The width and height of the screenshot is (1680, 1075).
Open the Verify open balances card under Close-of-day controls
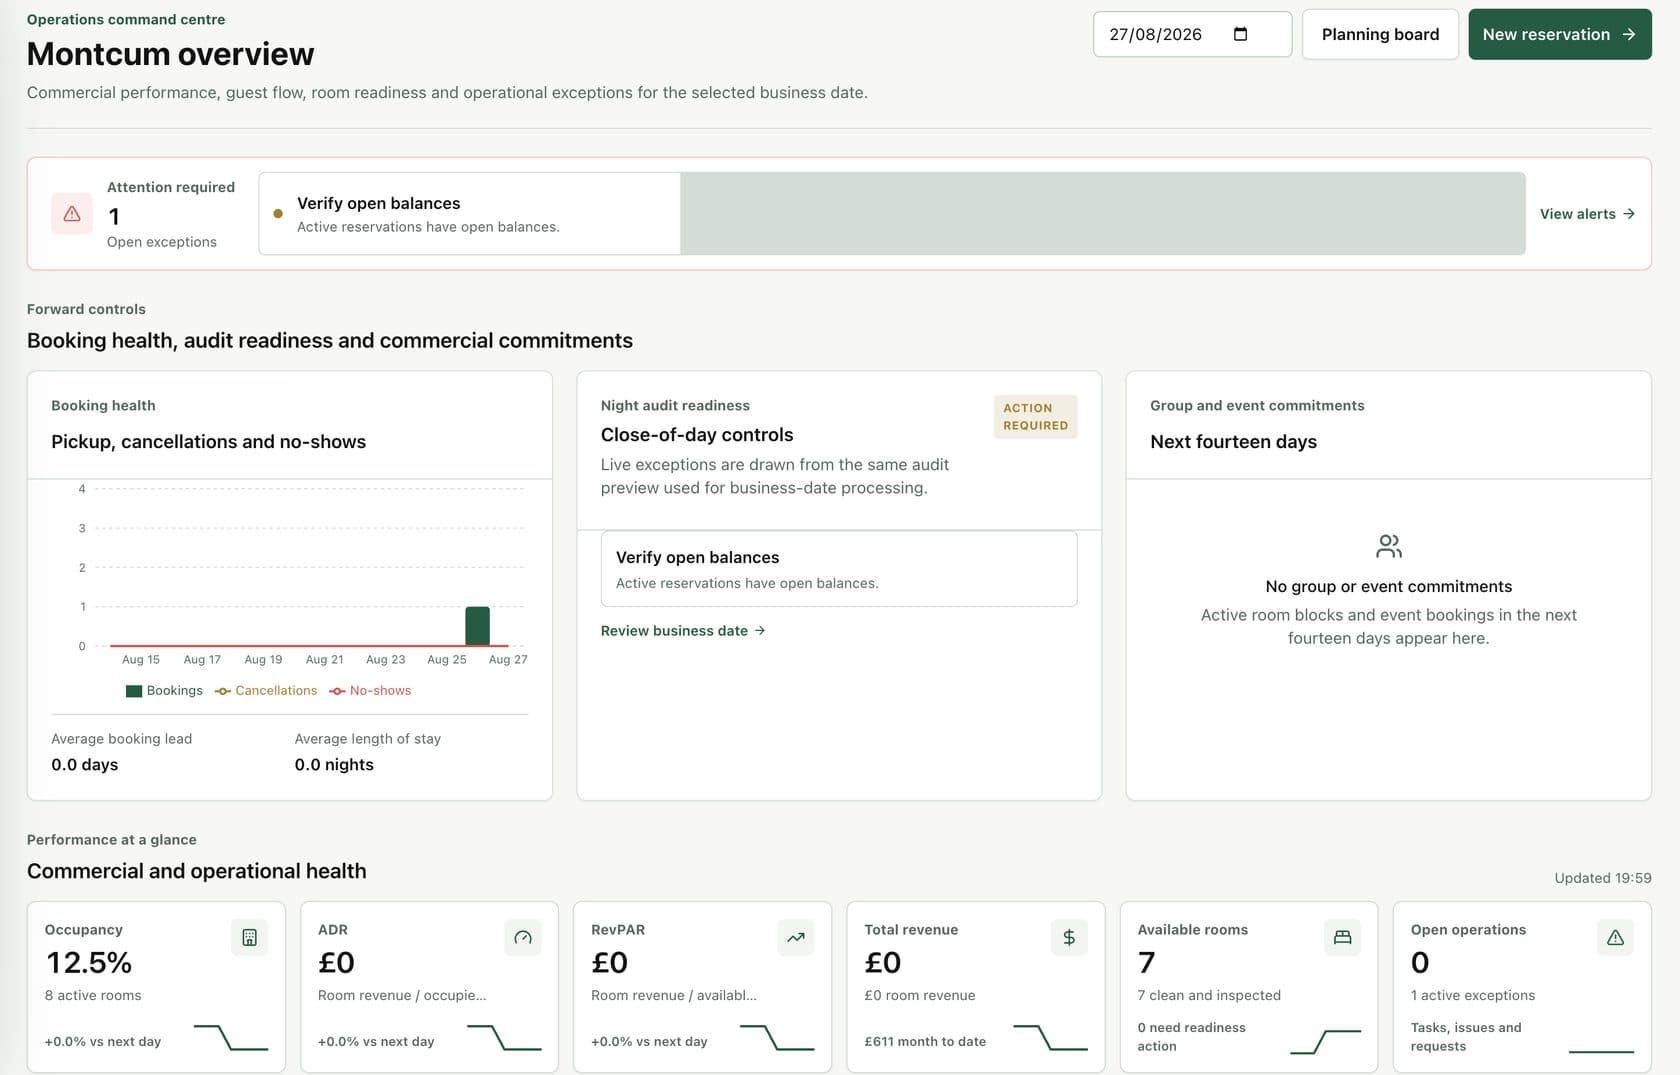tap(839, 569)
